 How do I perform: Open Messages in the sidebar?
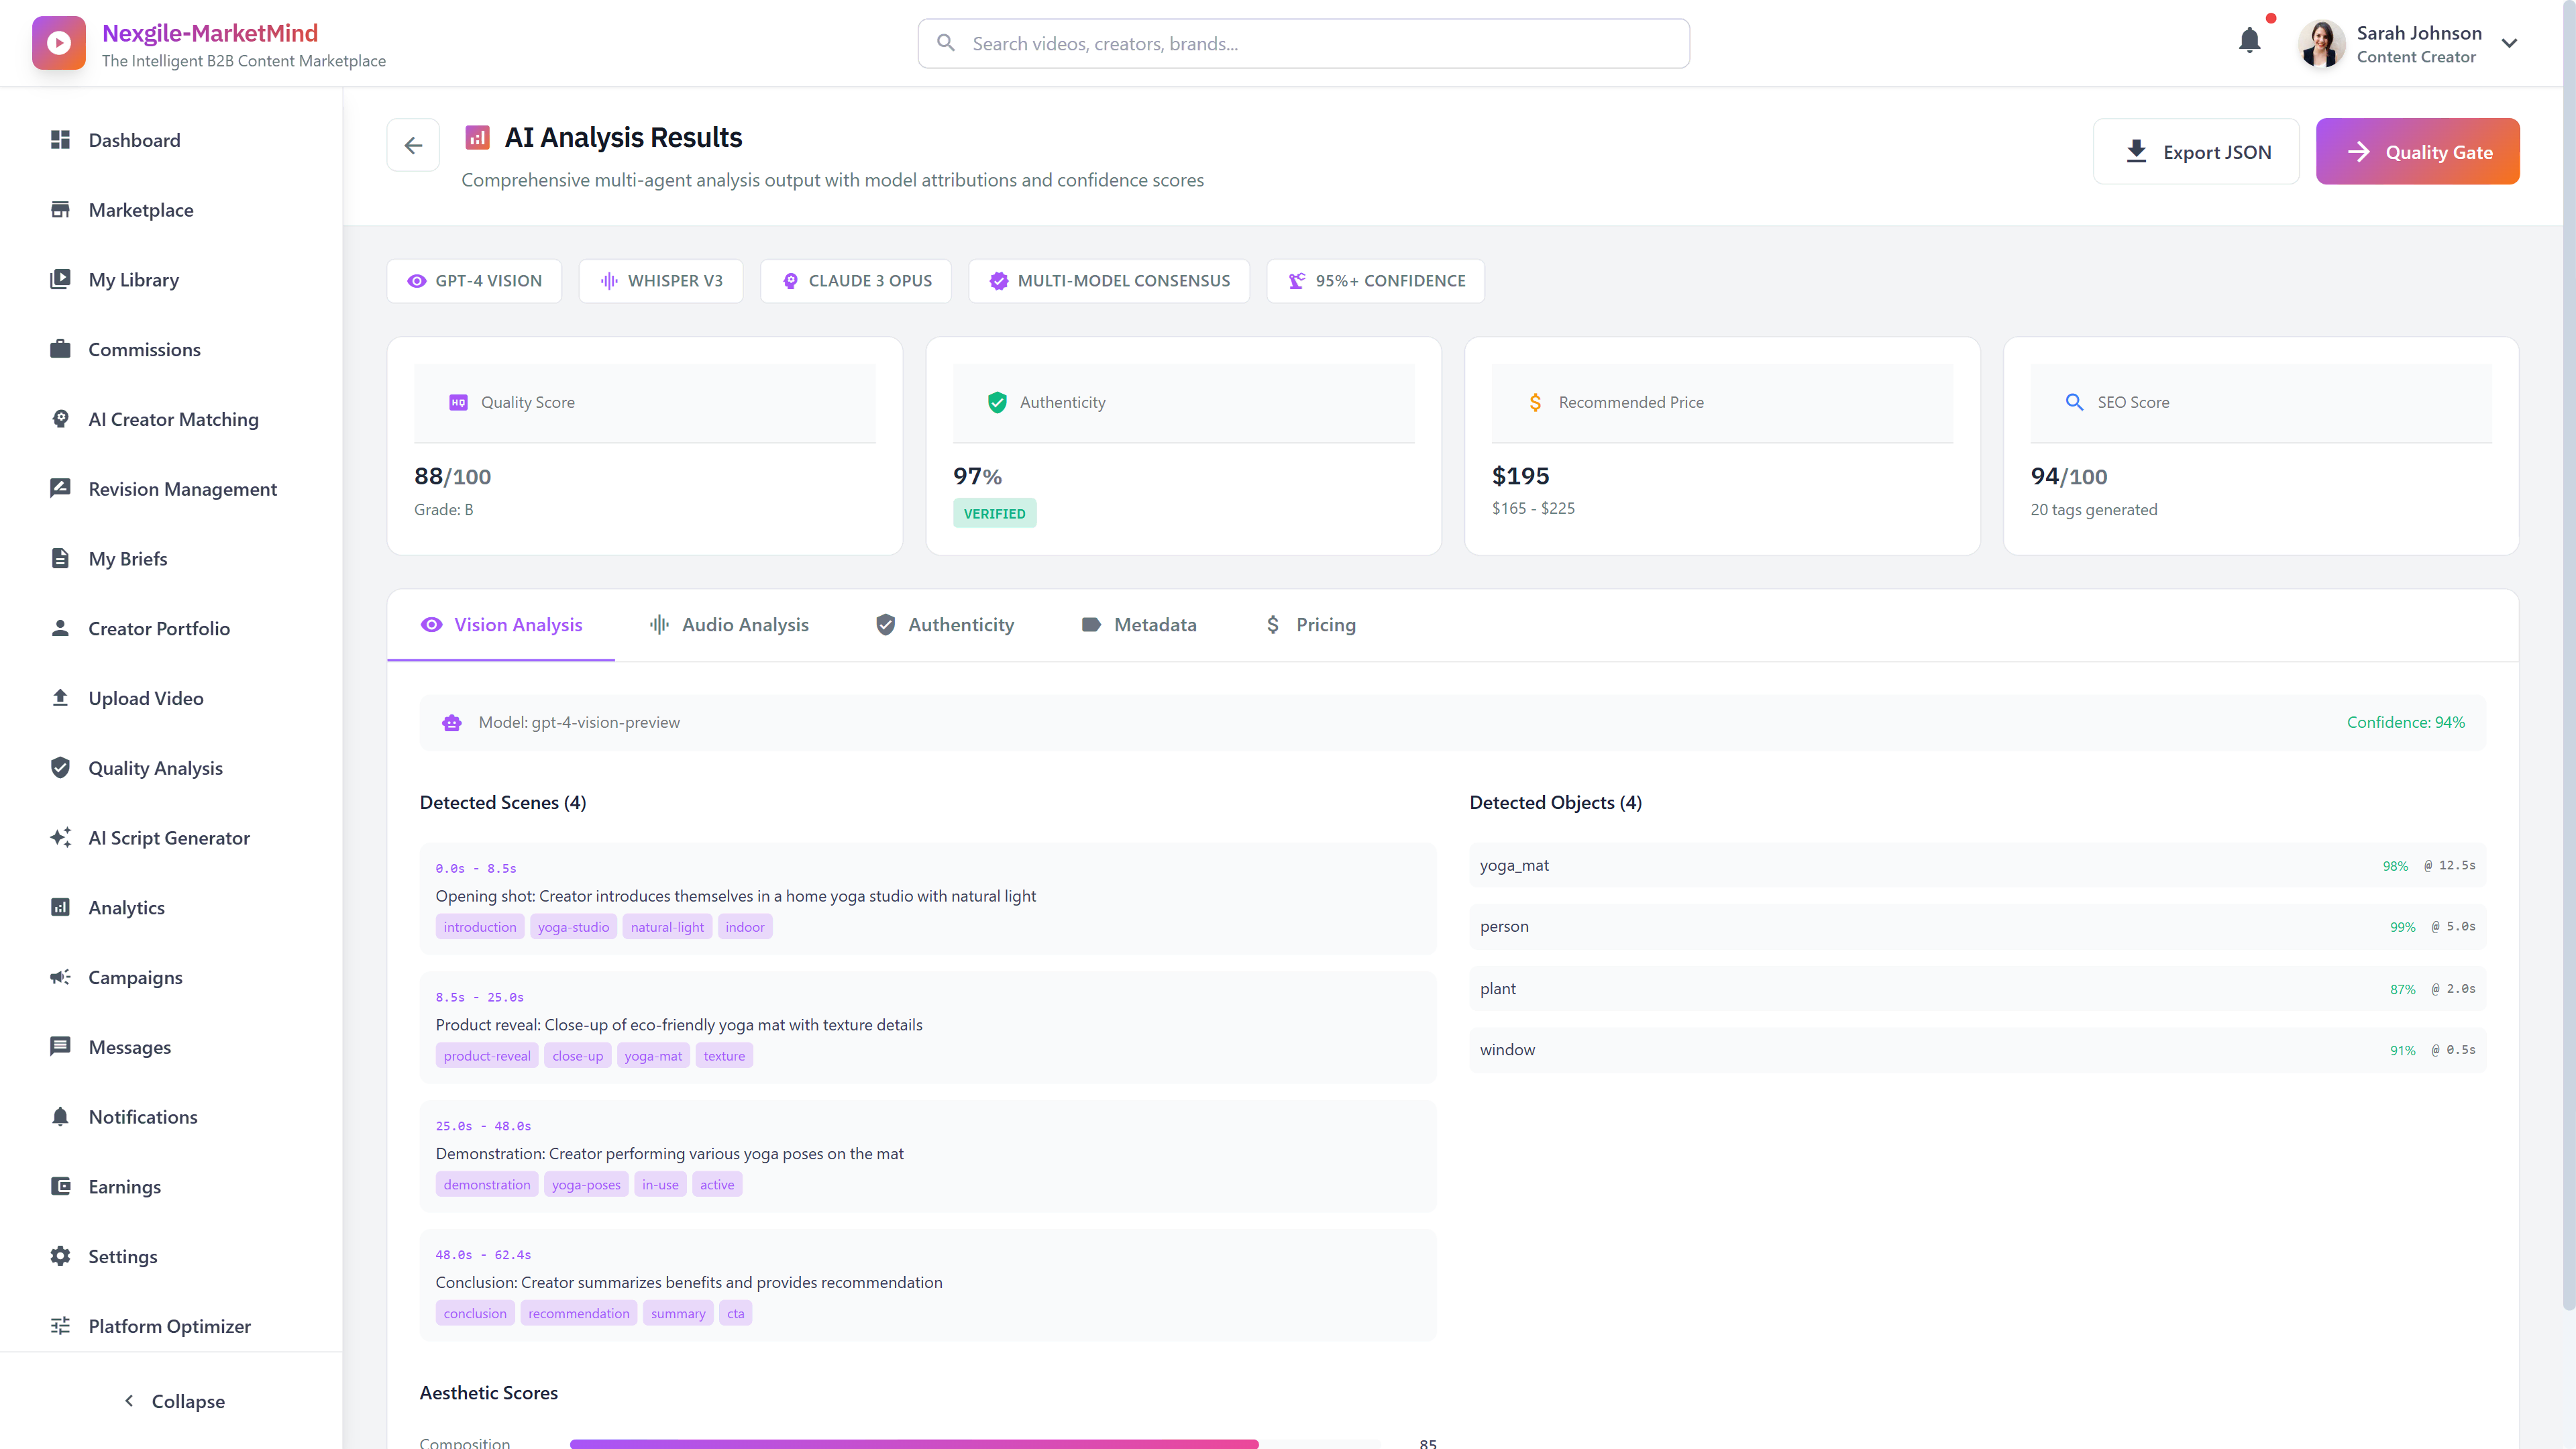click(x=129, y=1047)
